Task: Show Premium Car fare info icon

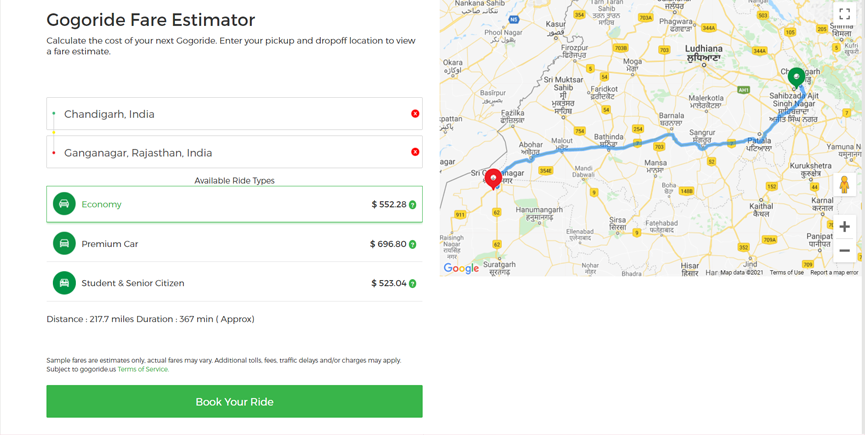Action: coord(413,244)
